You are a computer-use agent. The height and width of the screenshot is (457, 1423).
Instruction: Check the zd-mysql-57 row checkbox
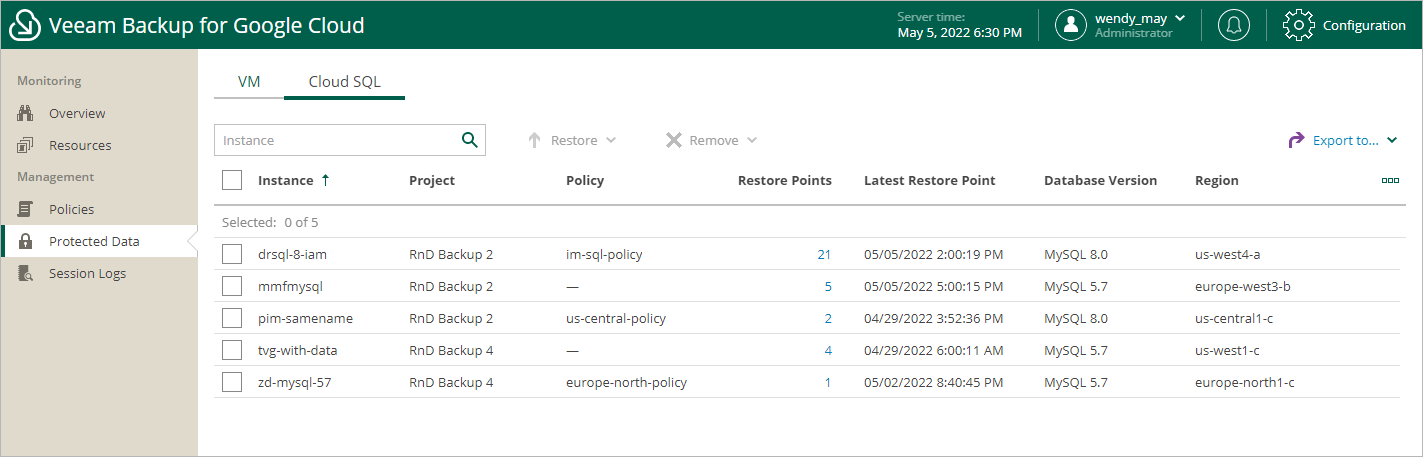point(232,382)
